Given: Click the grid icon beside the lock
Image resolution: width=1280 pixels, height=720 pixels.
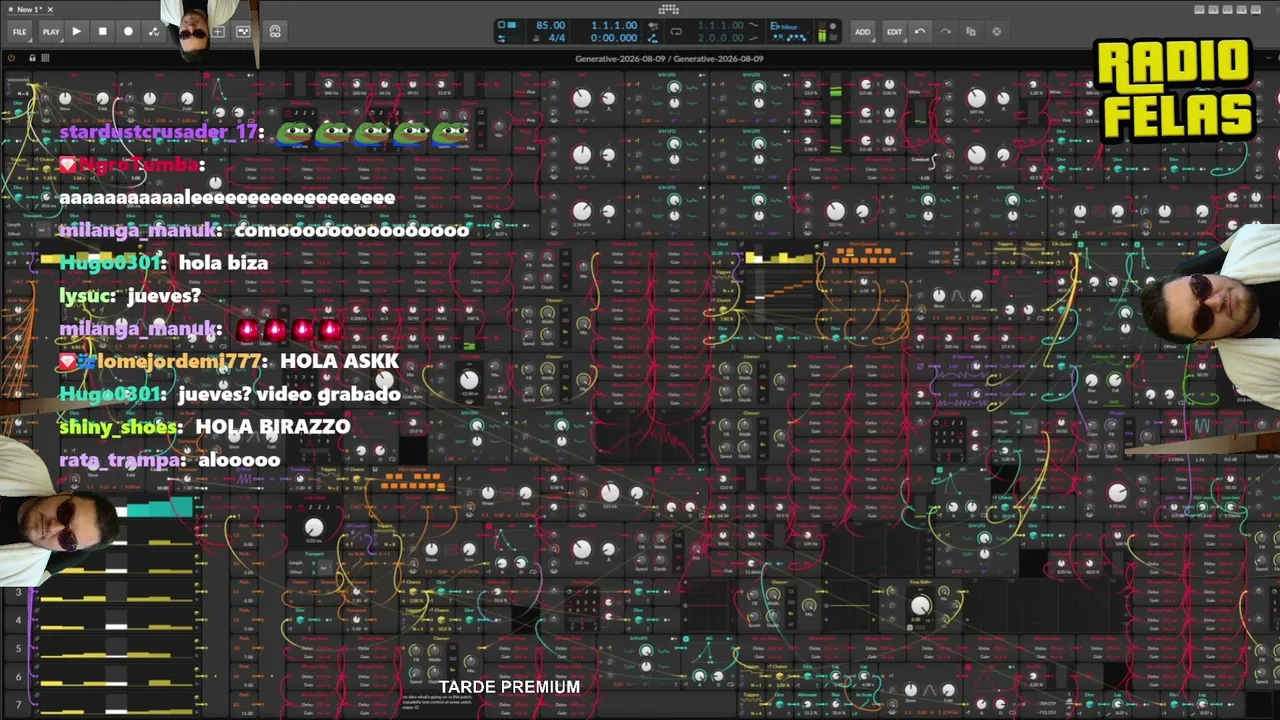Looking at the screenshot, I should point(45,58).
